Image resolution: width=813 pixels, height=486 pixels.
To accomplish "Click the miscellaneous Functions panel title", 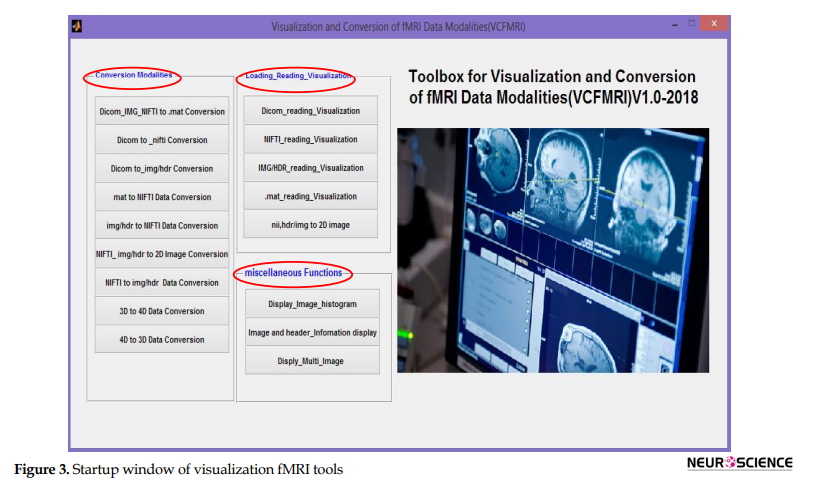I will tap(293, 273).
